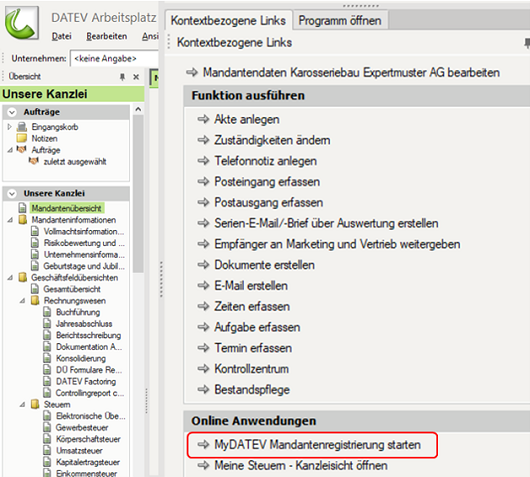530x477 pixels.
Task: Collapse the Aufträge section chevron
Action: tap(12, 112)
